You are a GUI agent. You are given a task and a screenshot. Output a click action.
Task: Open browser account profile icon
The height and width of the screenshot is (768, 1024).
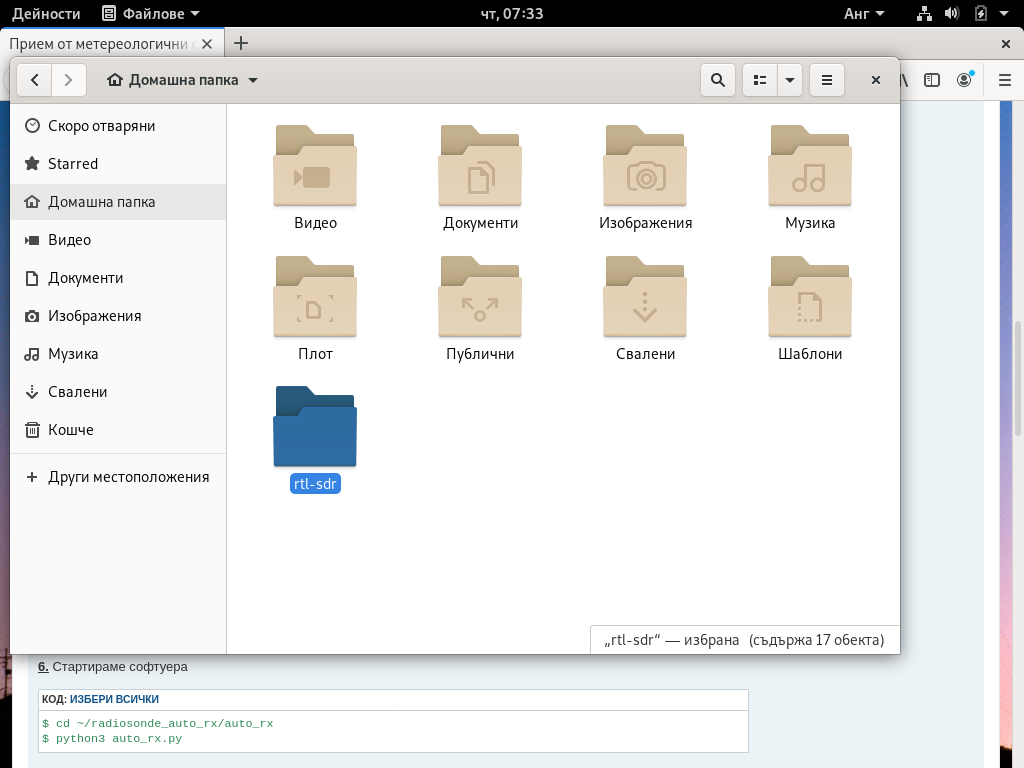tap(964, 80)
